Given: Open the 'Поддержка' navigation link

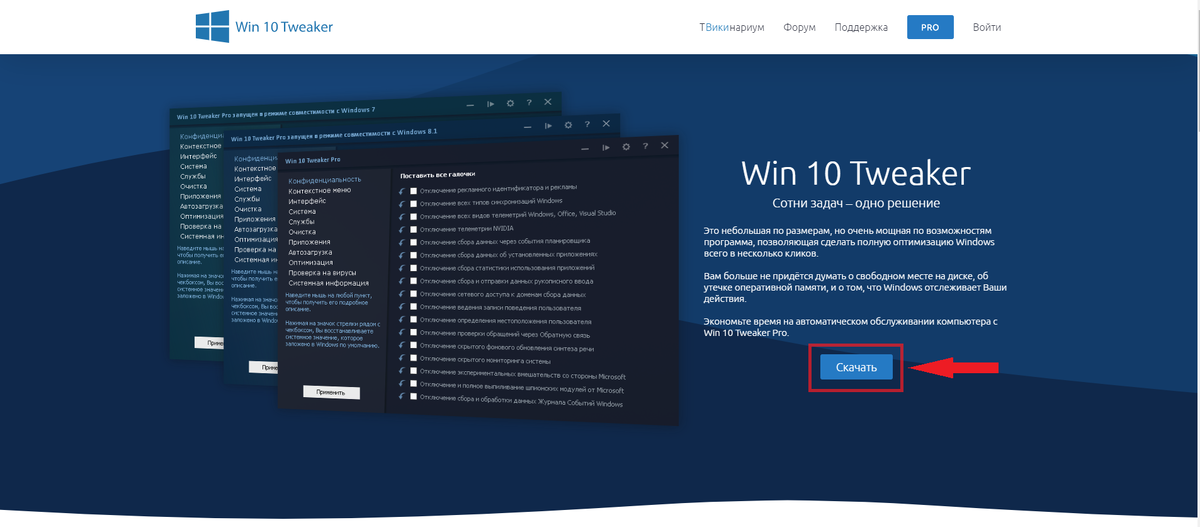Looking at the screenshot, I should point(861,27).
